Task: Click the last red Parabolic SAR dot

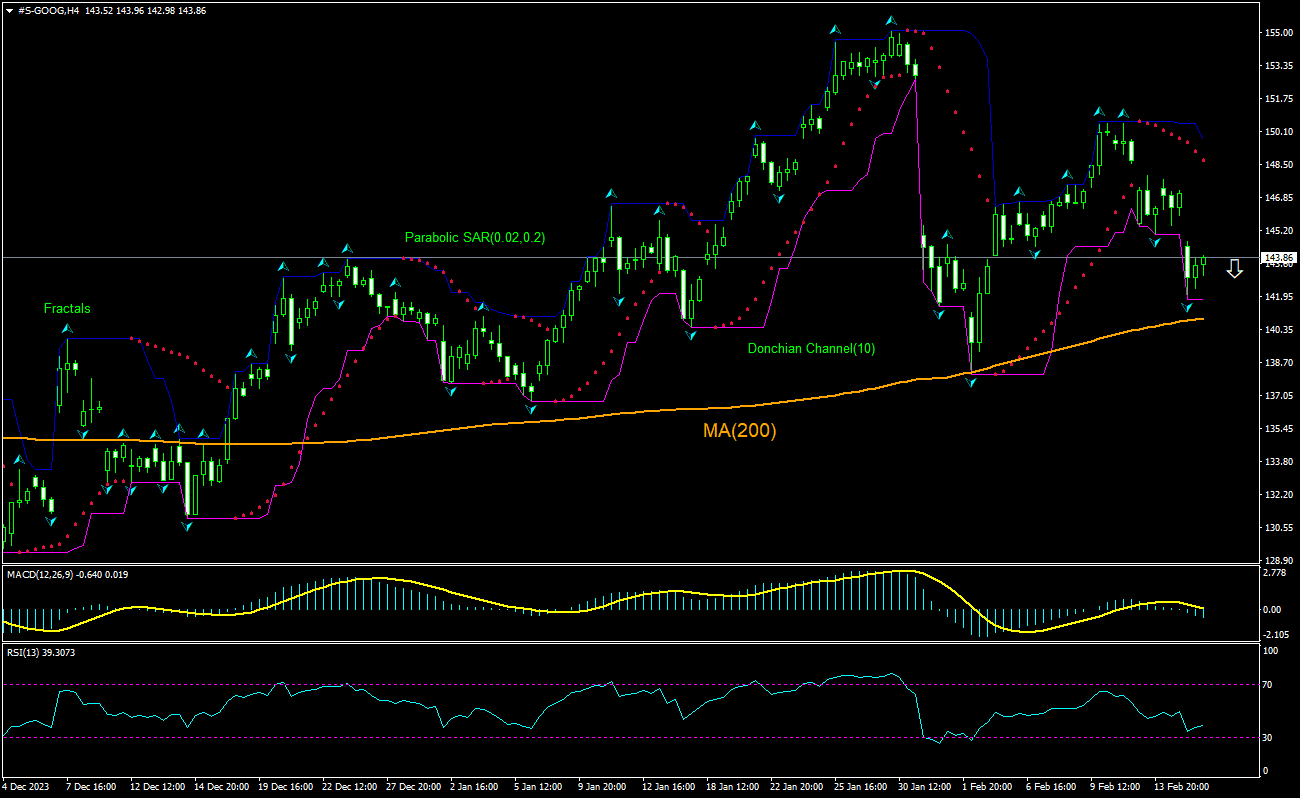Action: click(x=1203, y=160)
